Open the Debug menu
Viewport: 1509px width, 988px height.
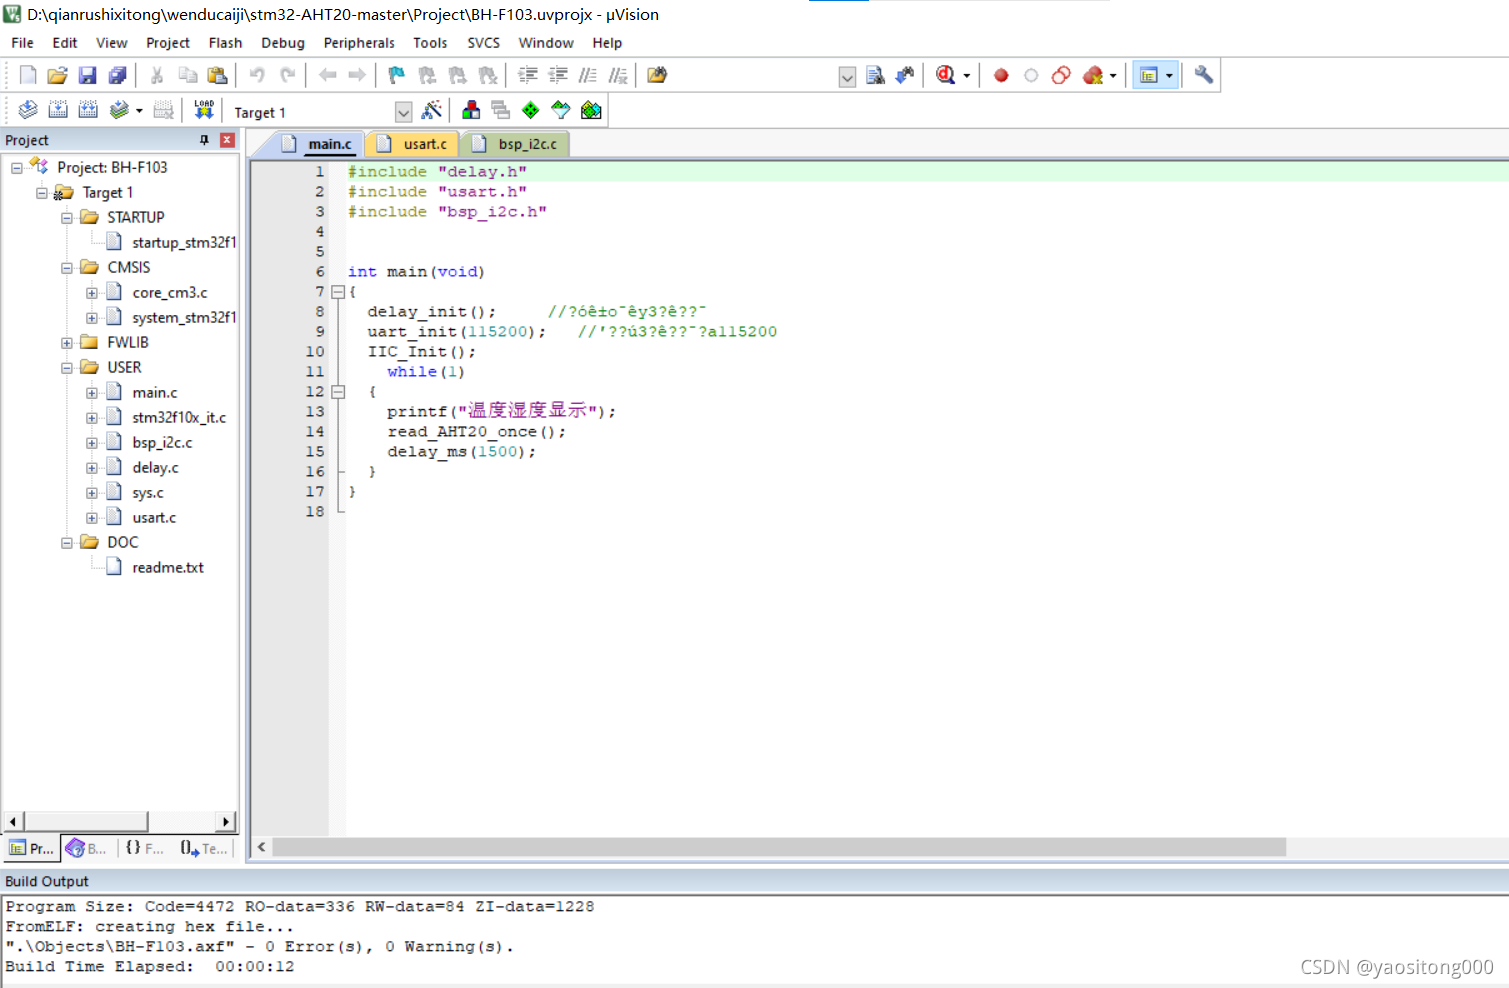283,43
